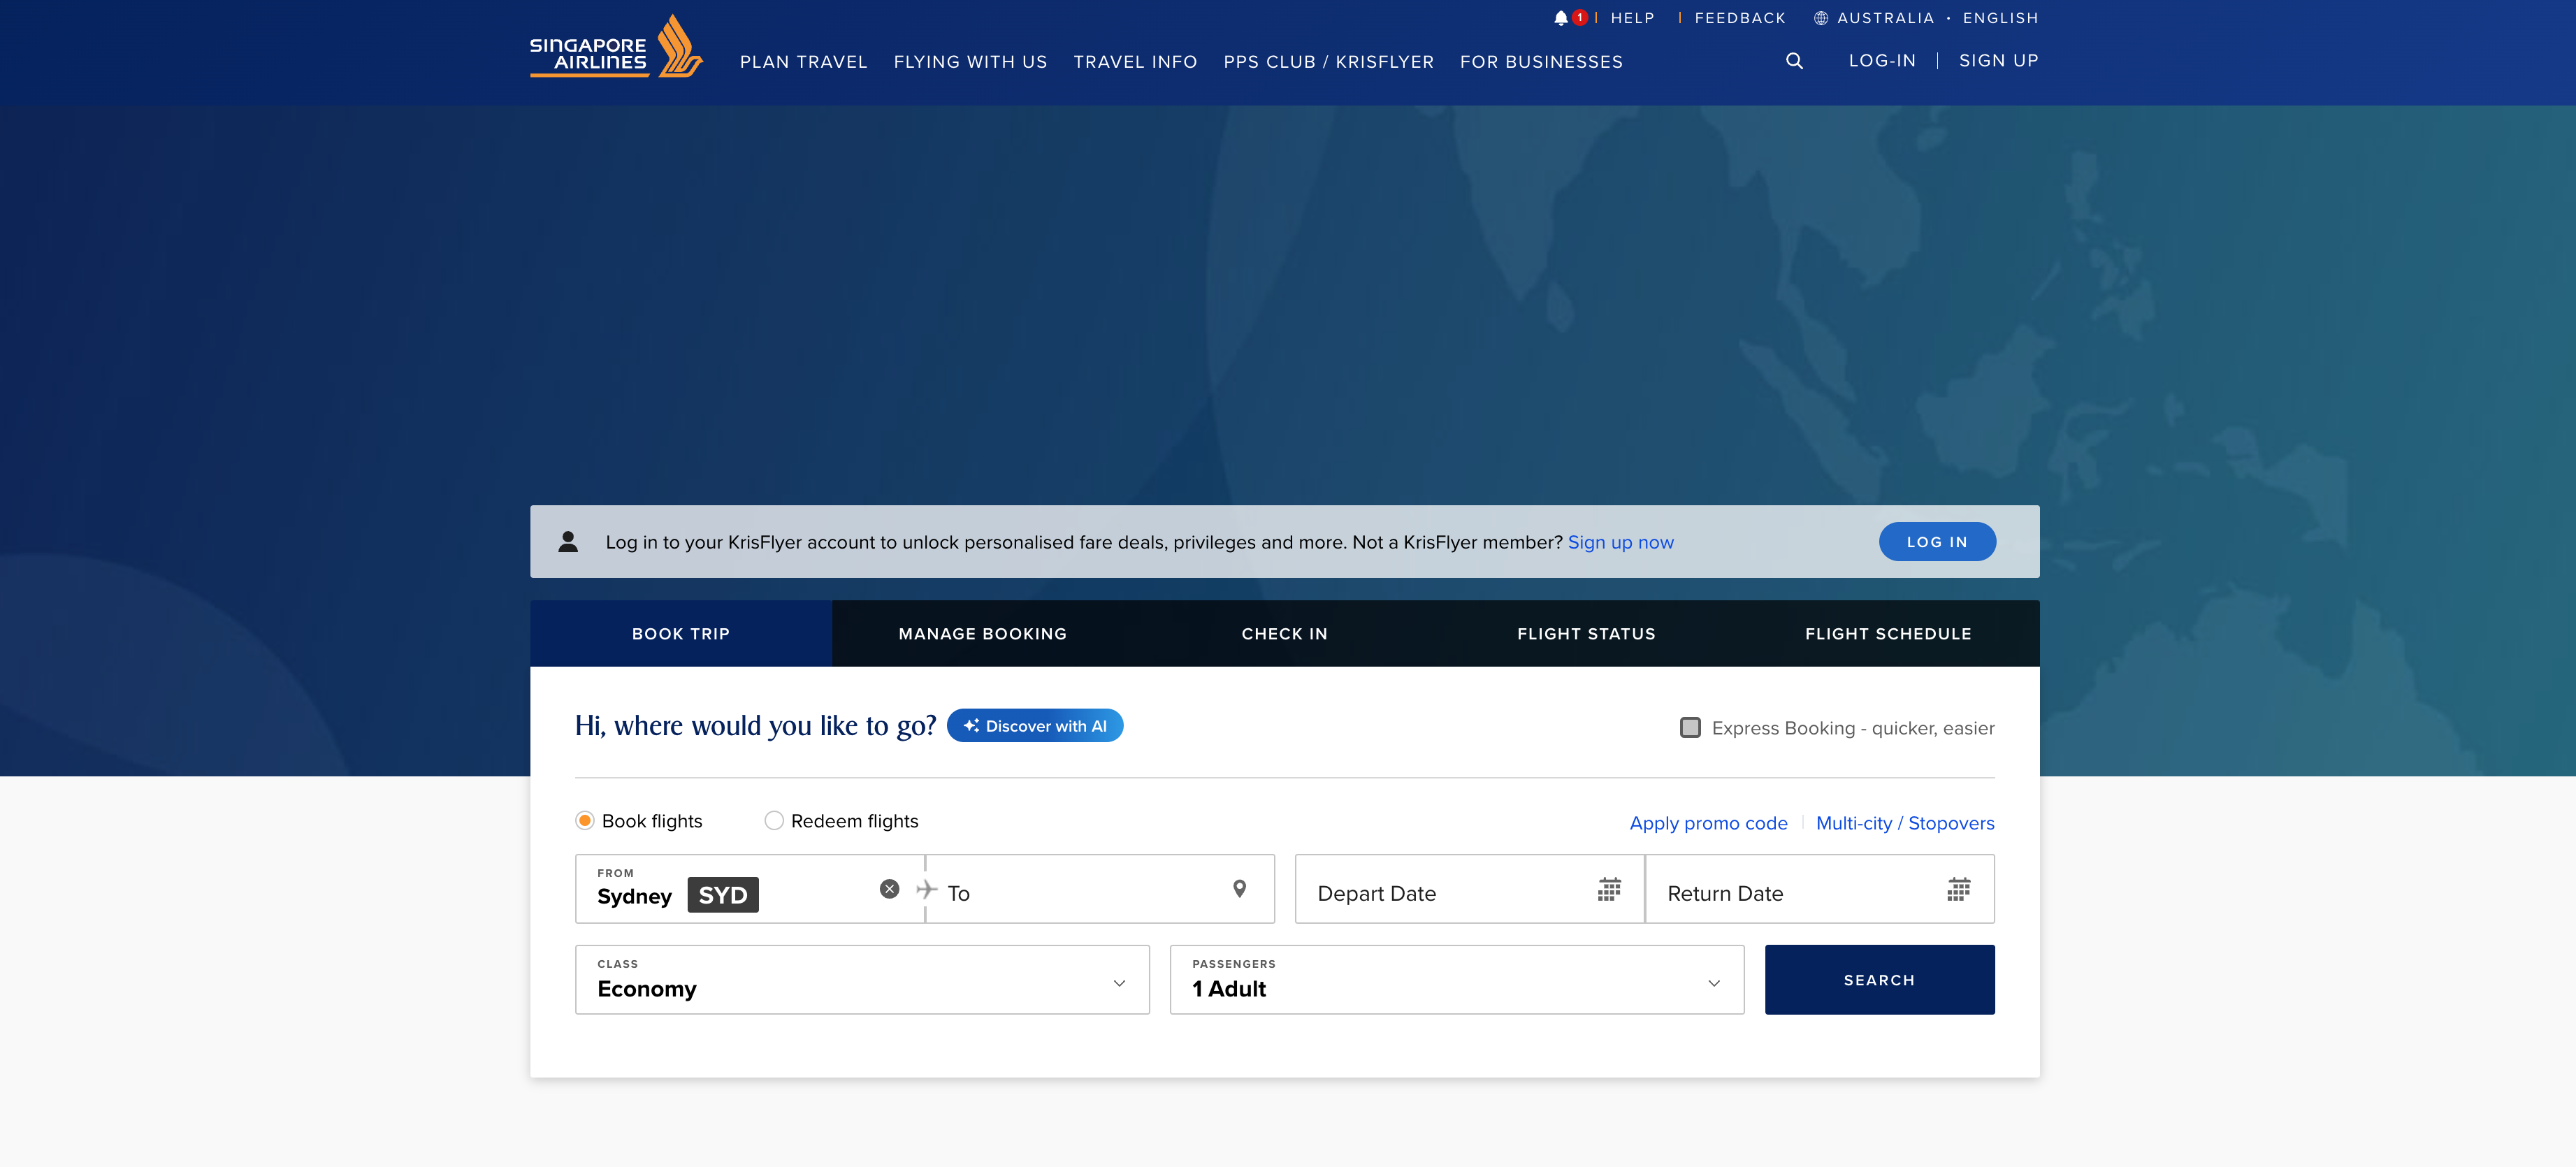Open the Travel Info menu

click(x=1135, y=62)
